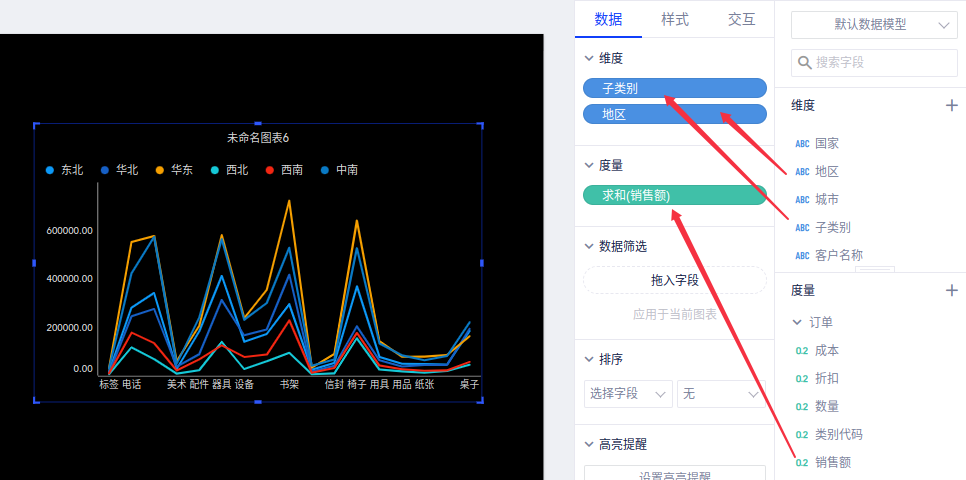Toggle the 东北 series in chart legend
The width and height of the screenshot is (966, 480).
coord(65,170)
